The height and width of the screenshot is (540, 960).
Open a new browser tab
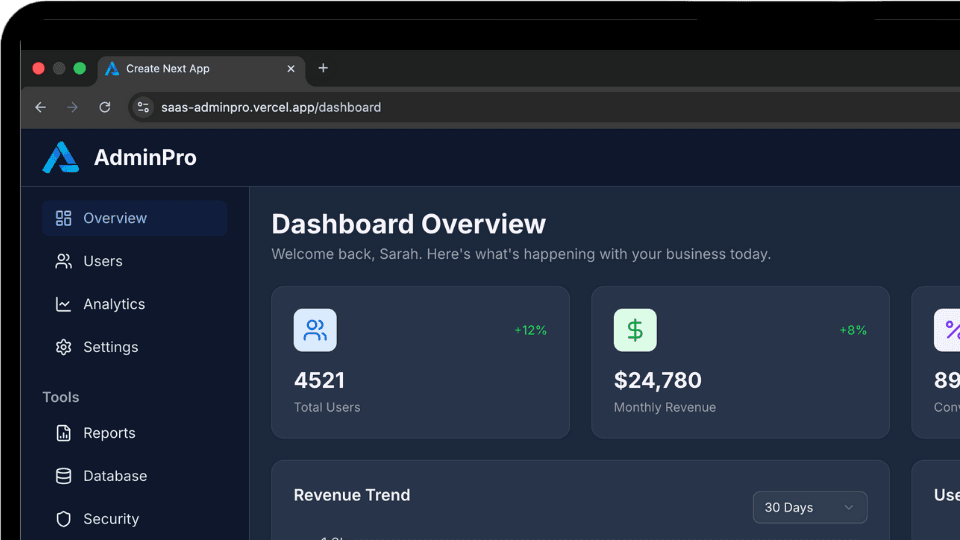[323, 68]
